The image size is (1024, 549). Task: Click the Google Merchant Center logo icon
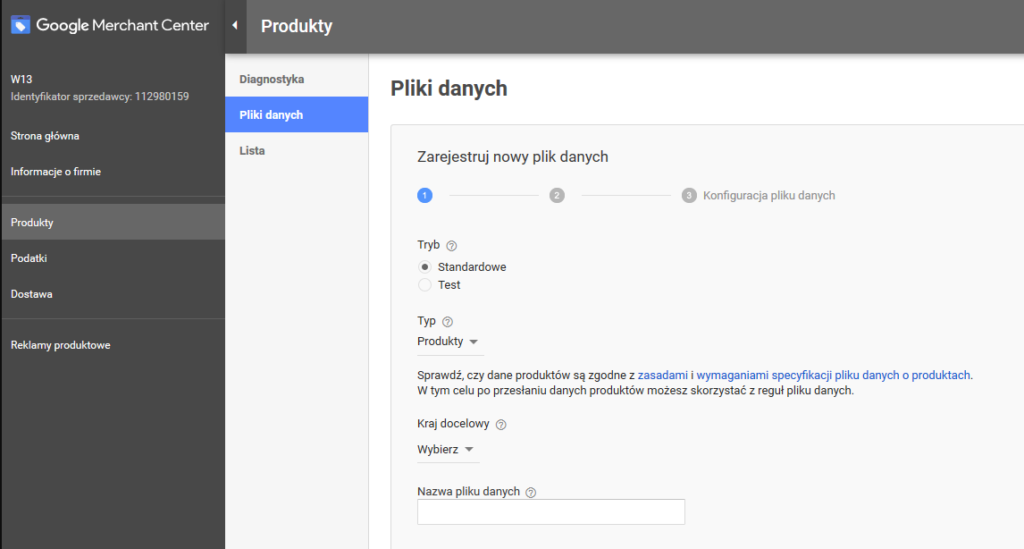21,26
